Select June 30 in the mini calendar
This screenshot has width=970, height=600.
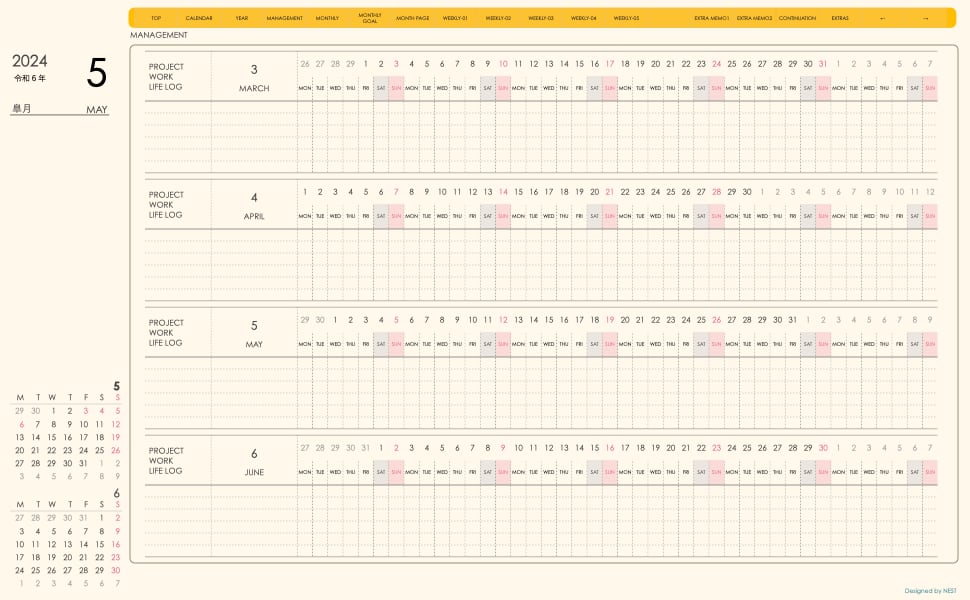[116, 570]
